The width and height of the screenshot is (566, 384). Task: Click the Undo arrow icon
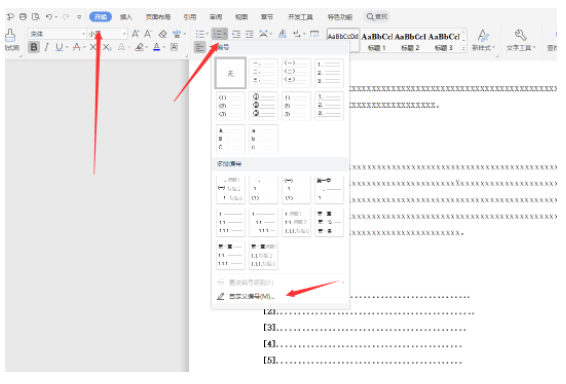49,17
